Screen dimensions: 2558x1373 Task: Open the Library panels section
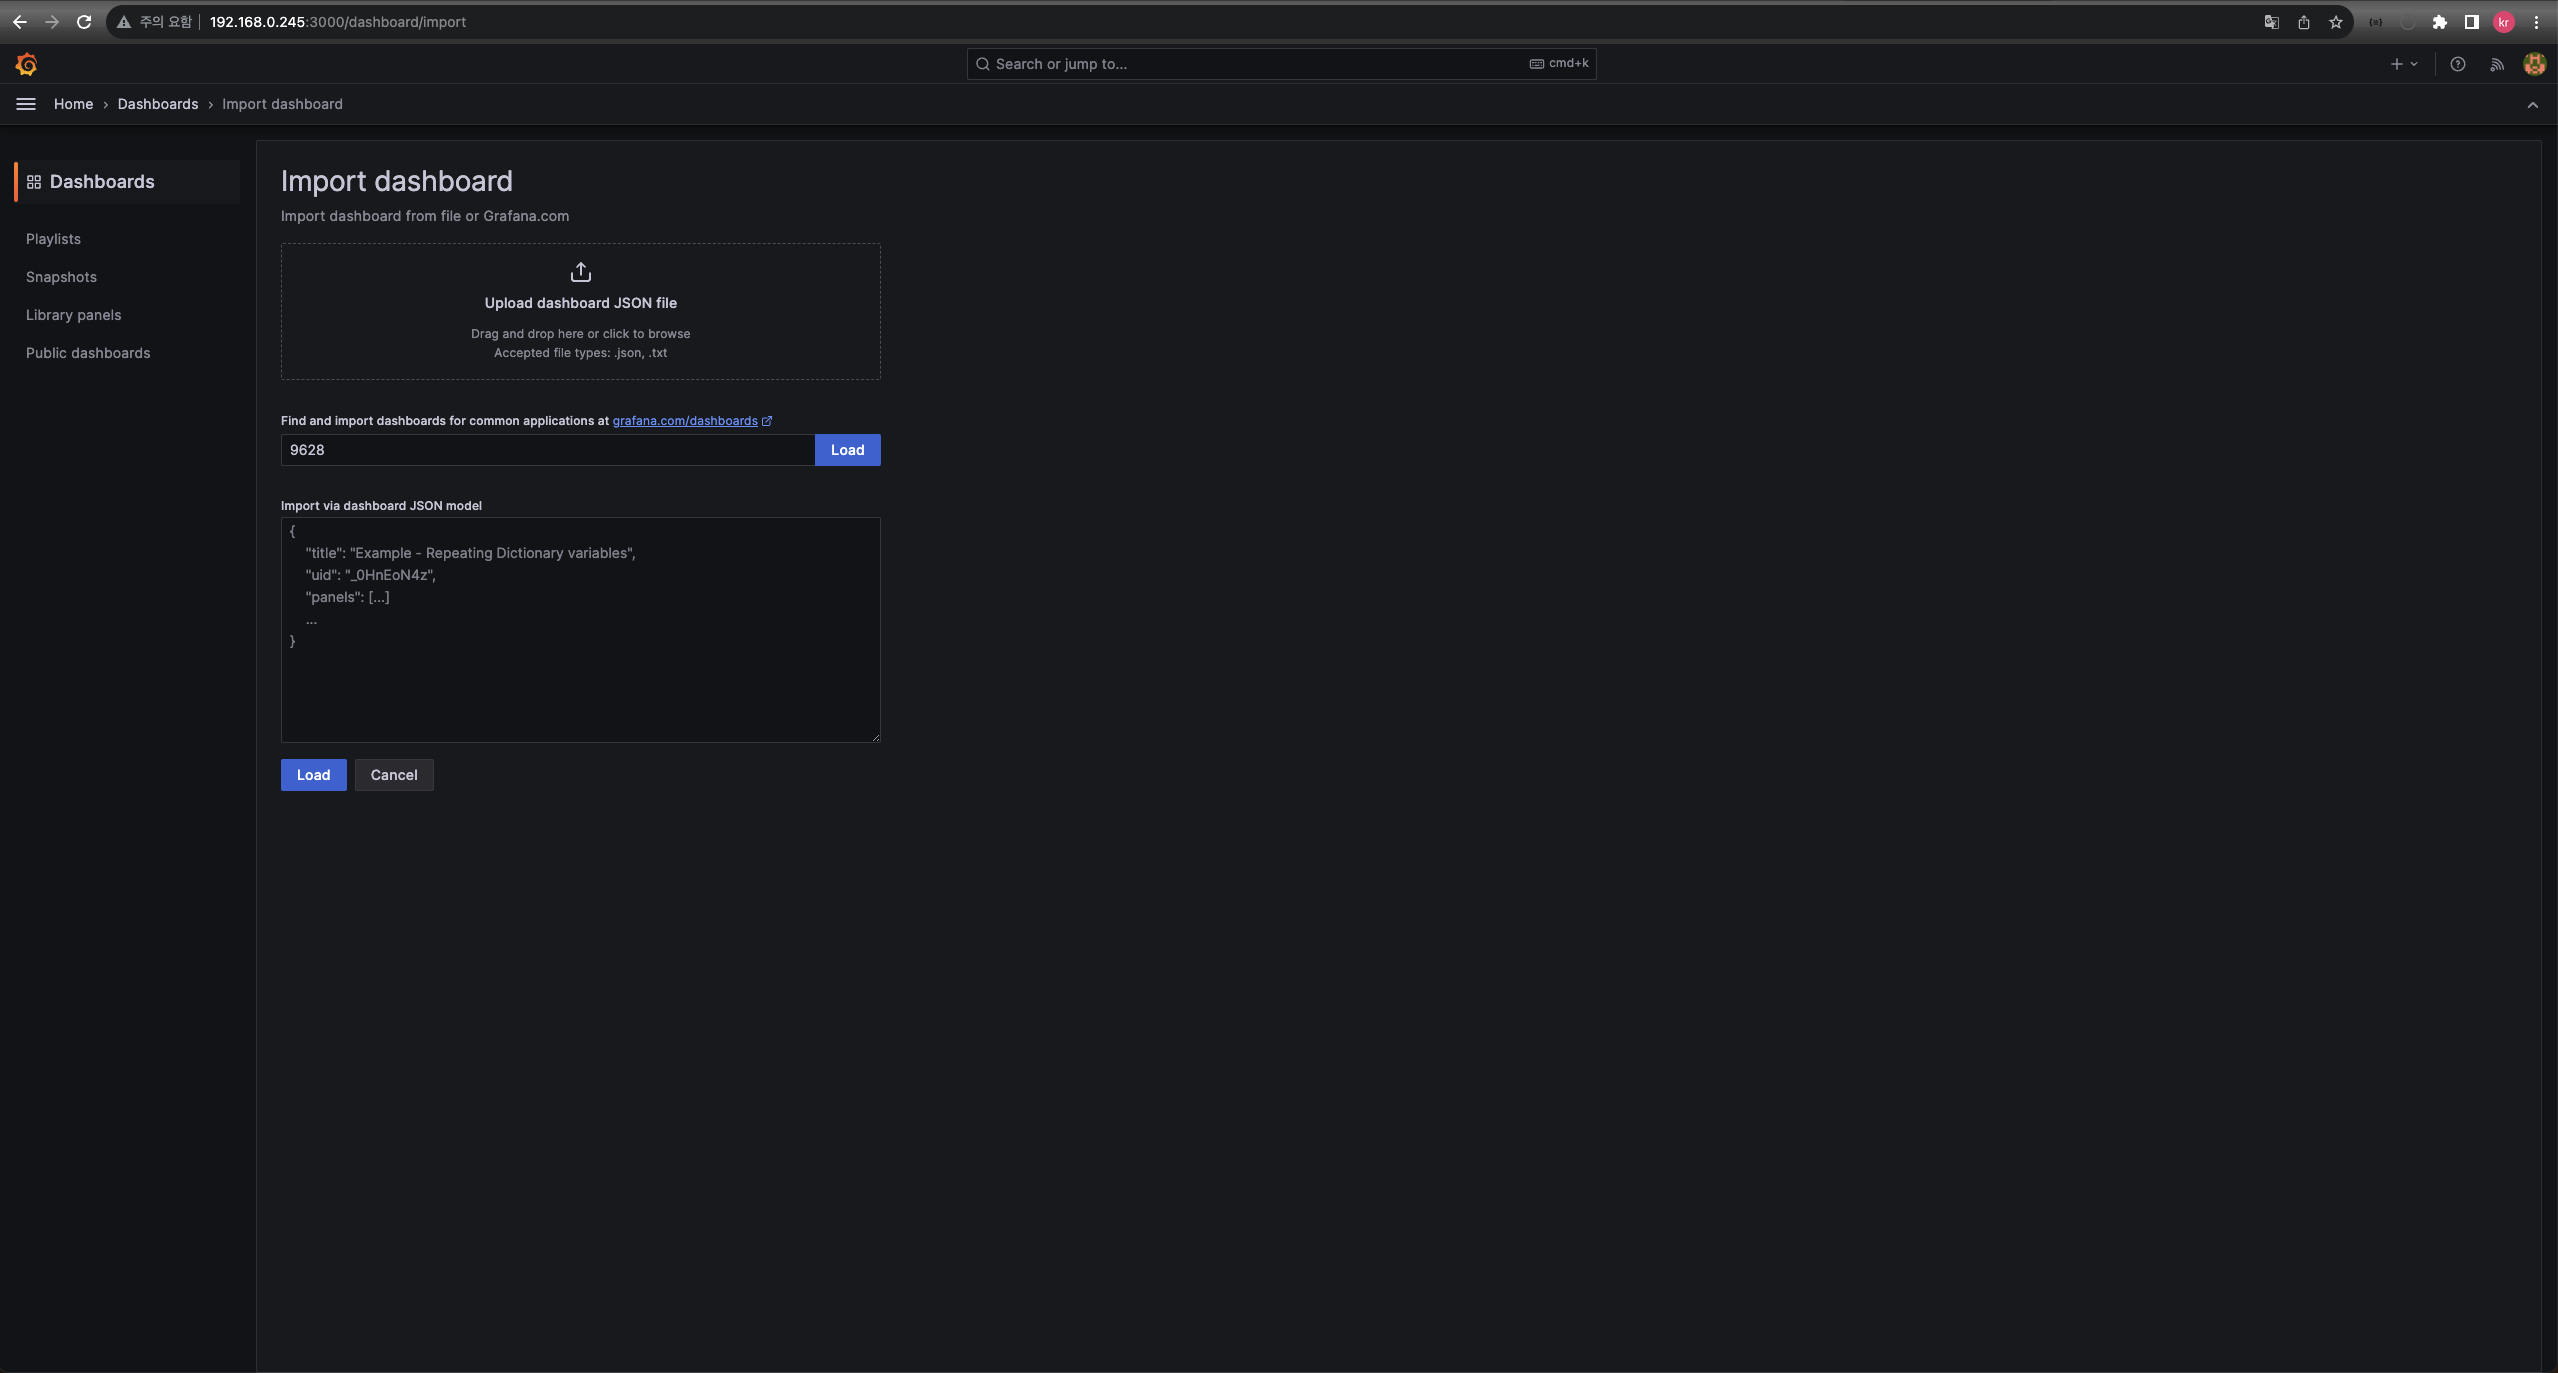point(73,314)
